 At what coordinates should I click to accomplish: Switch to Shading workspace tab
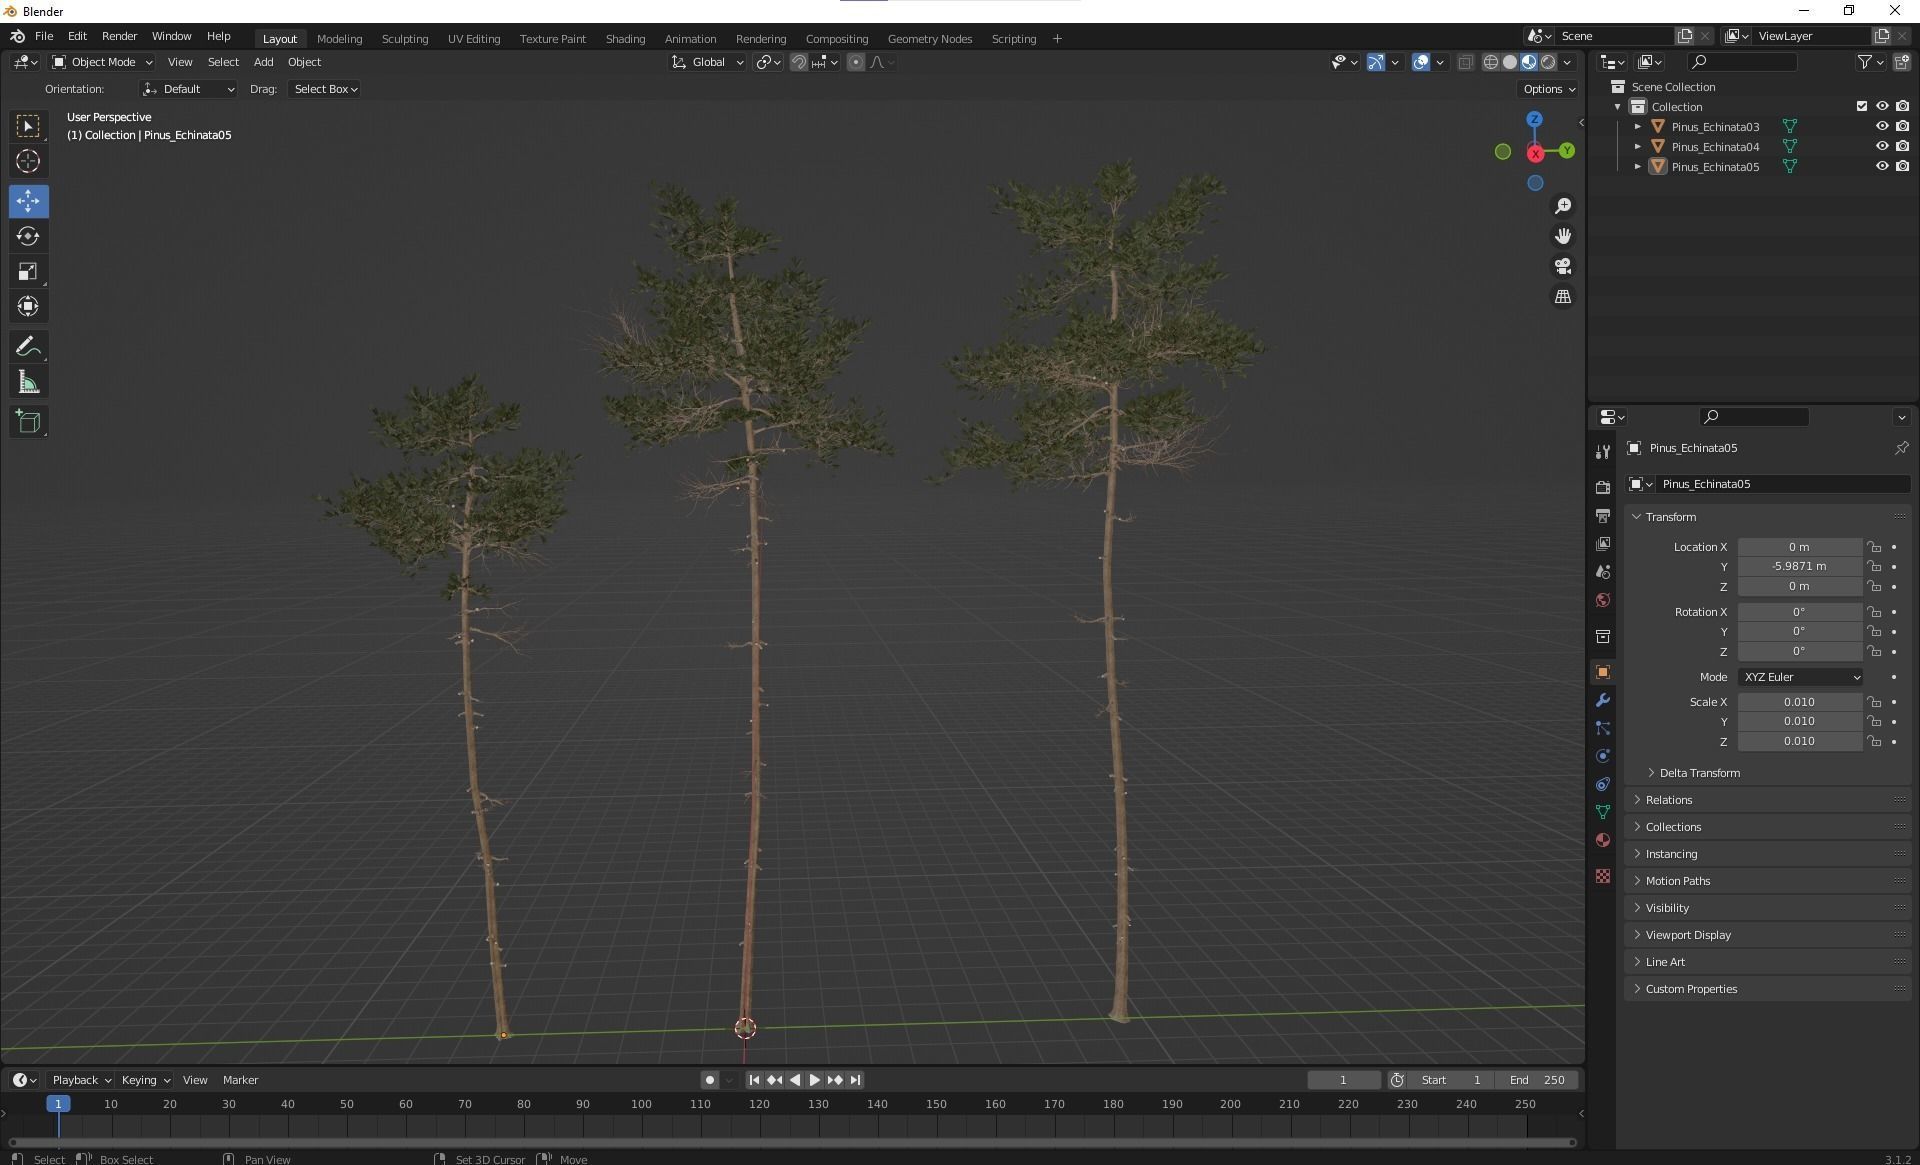(x=625, y=39)
